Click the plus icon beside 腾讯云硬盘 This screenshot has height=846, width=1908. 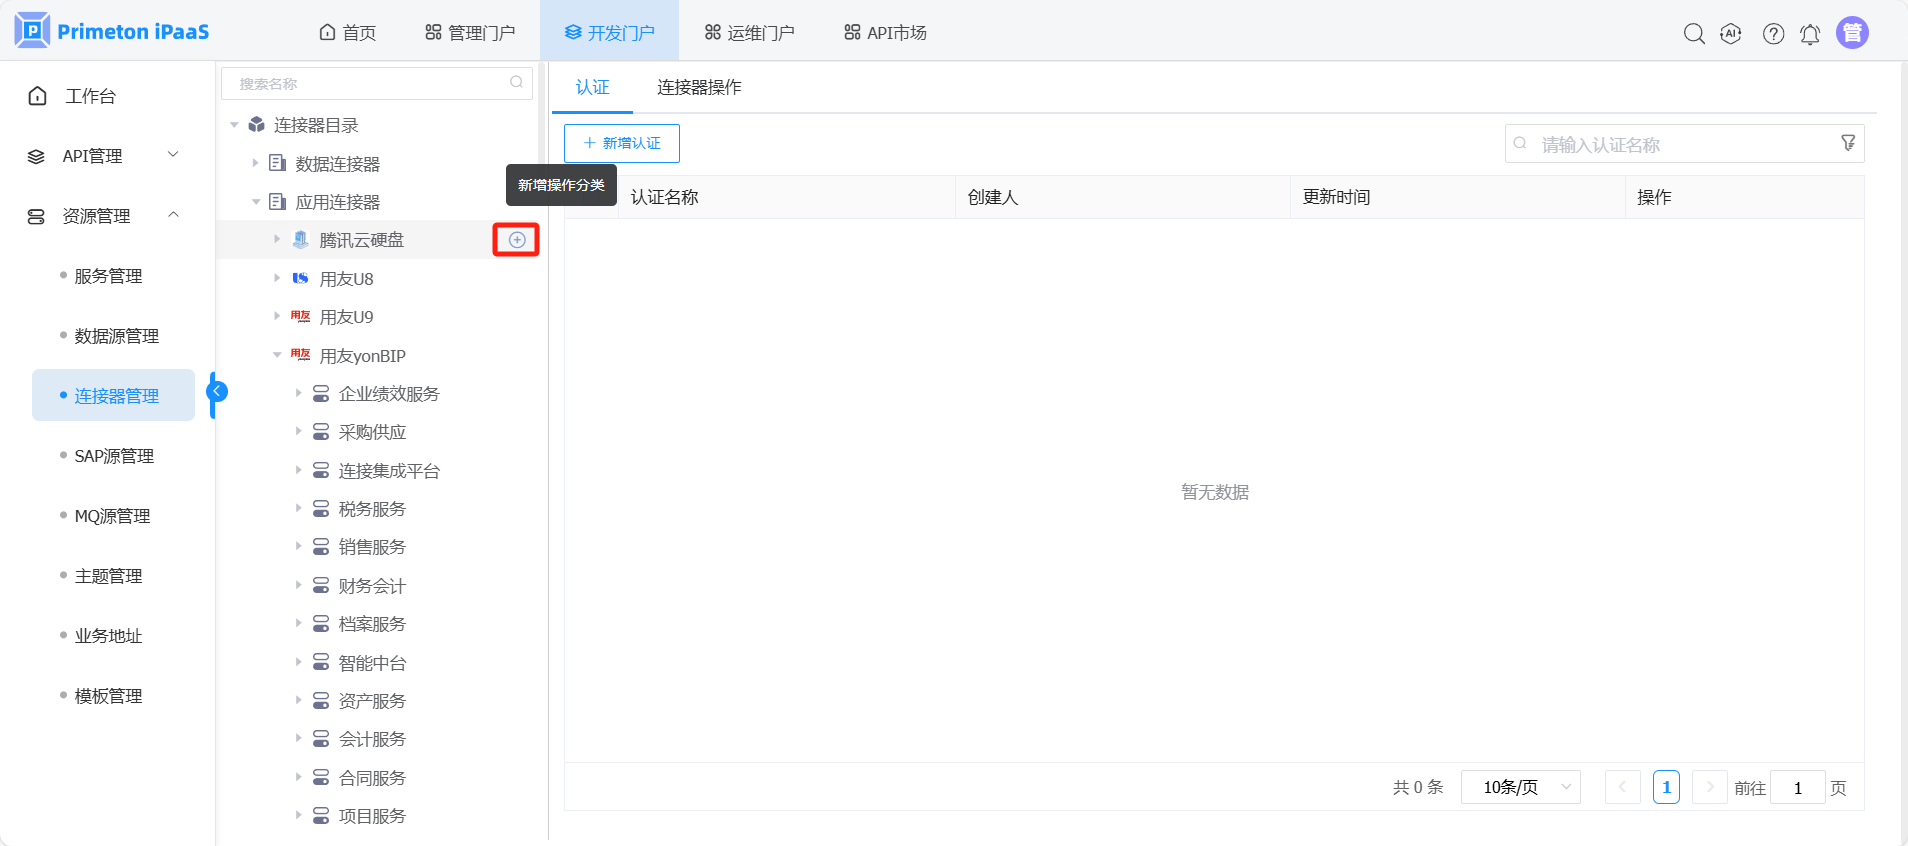tap(517, 240)
